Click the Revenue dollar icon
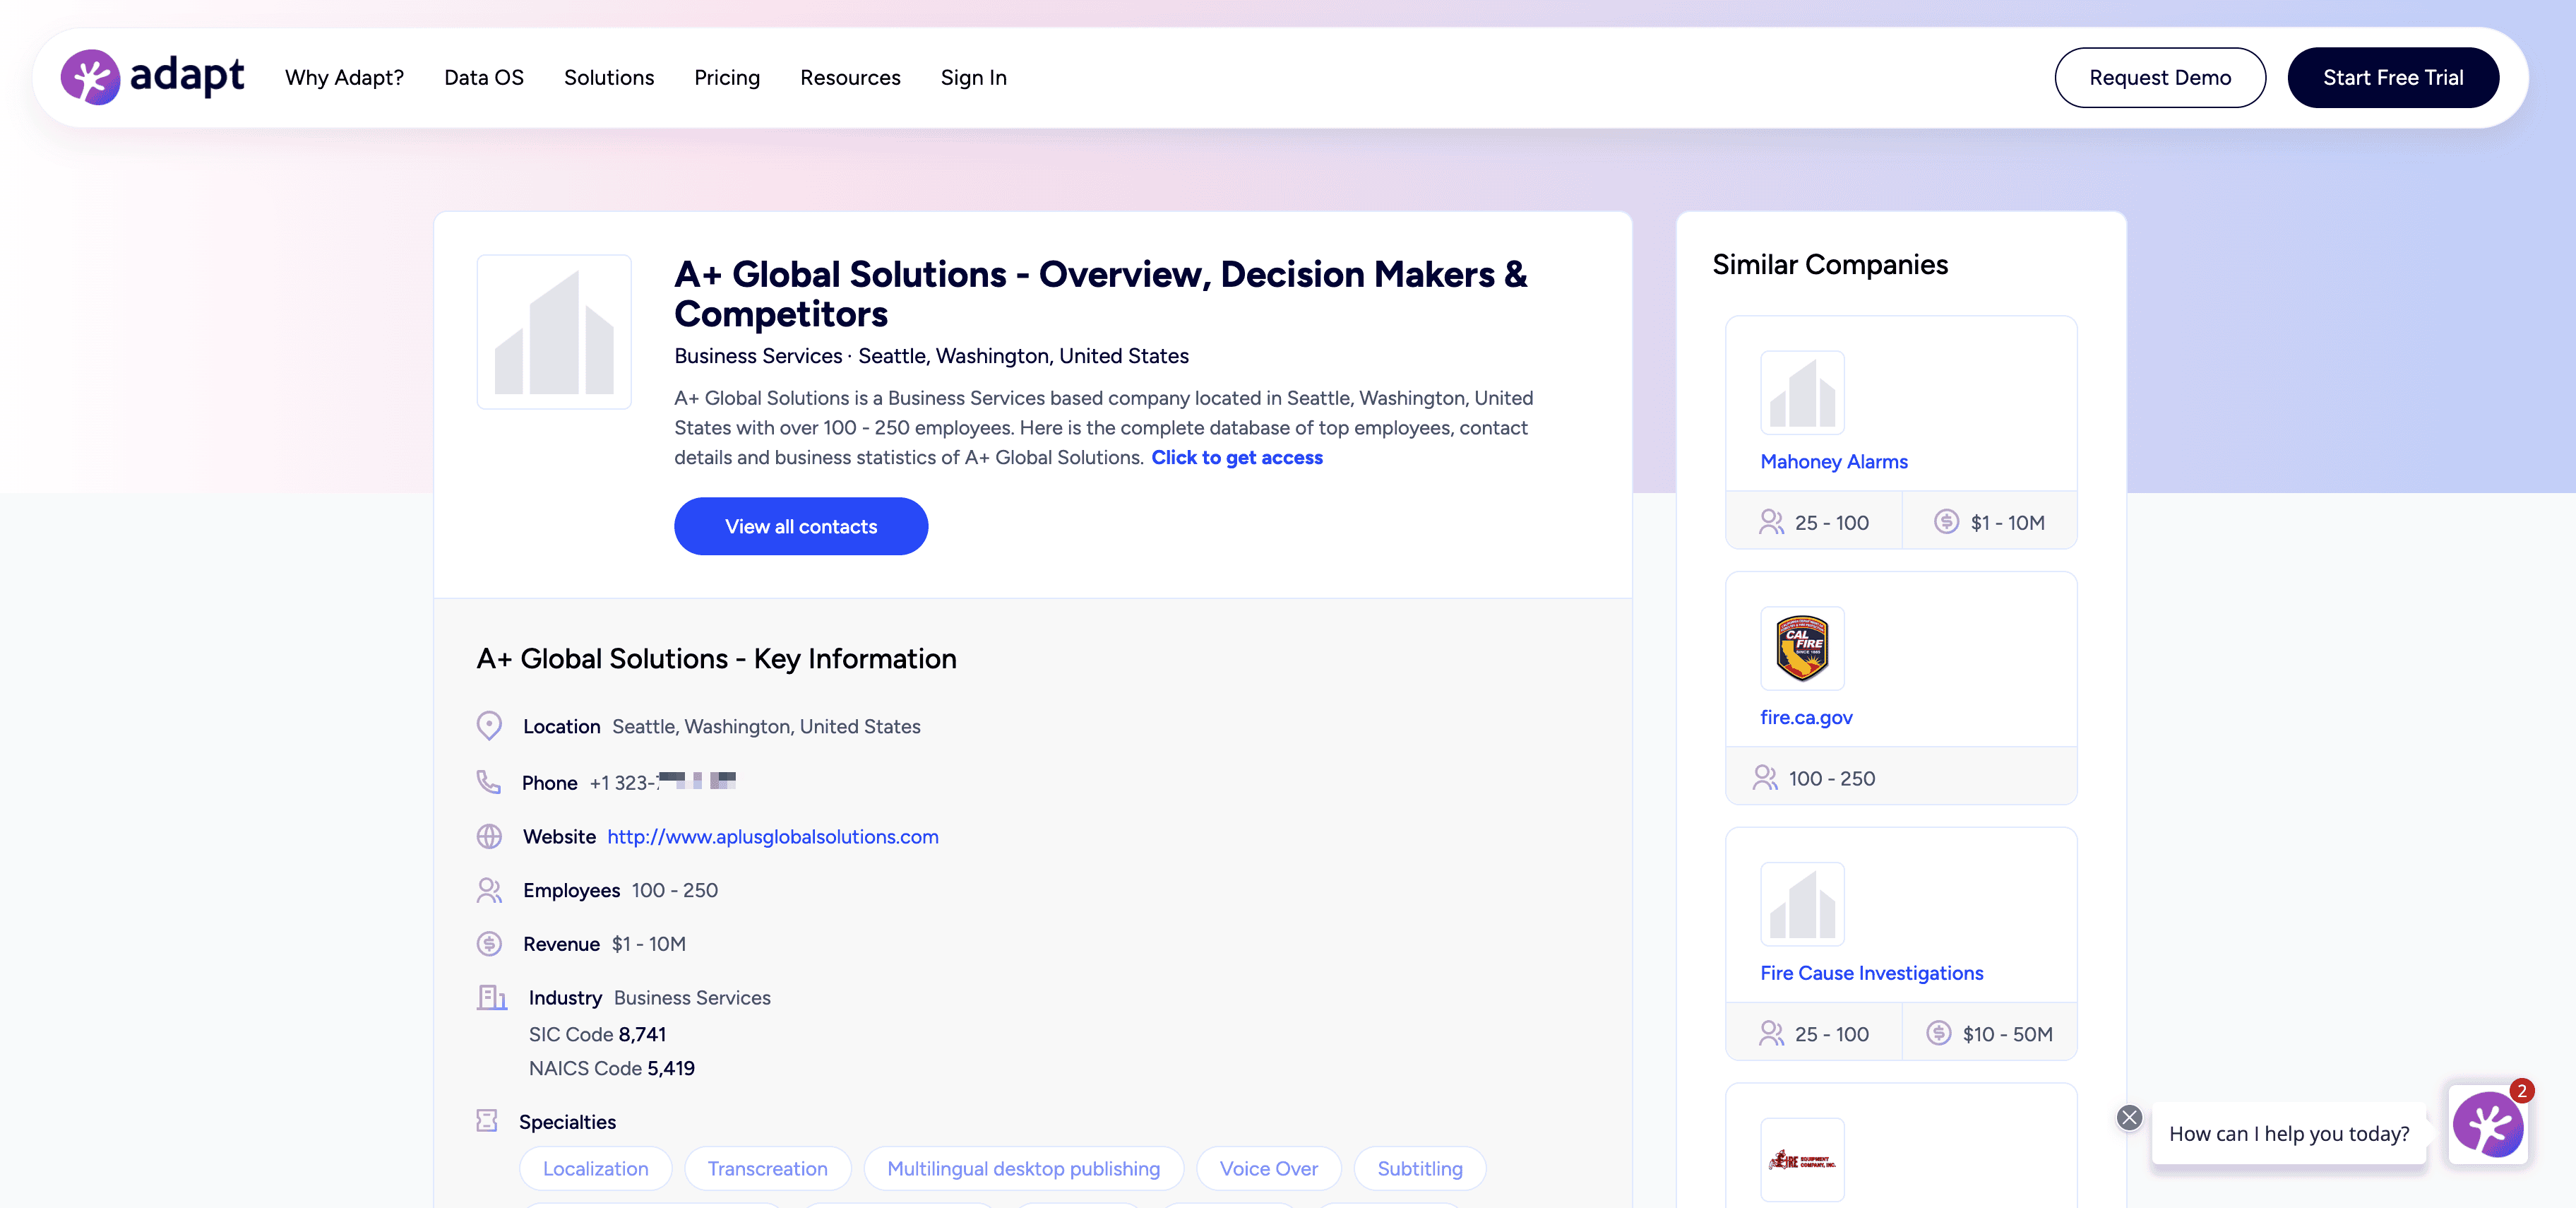2576x1208 pixels. coord(489,943)
